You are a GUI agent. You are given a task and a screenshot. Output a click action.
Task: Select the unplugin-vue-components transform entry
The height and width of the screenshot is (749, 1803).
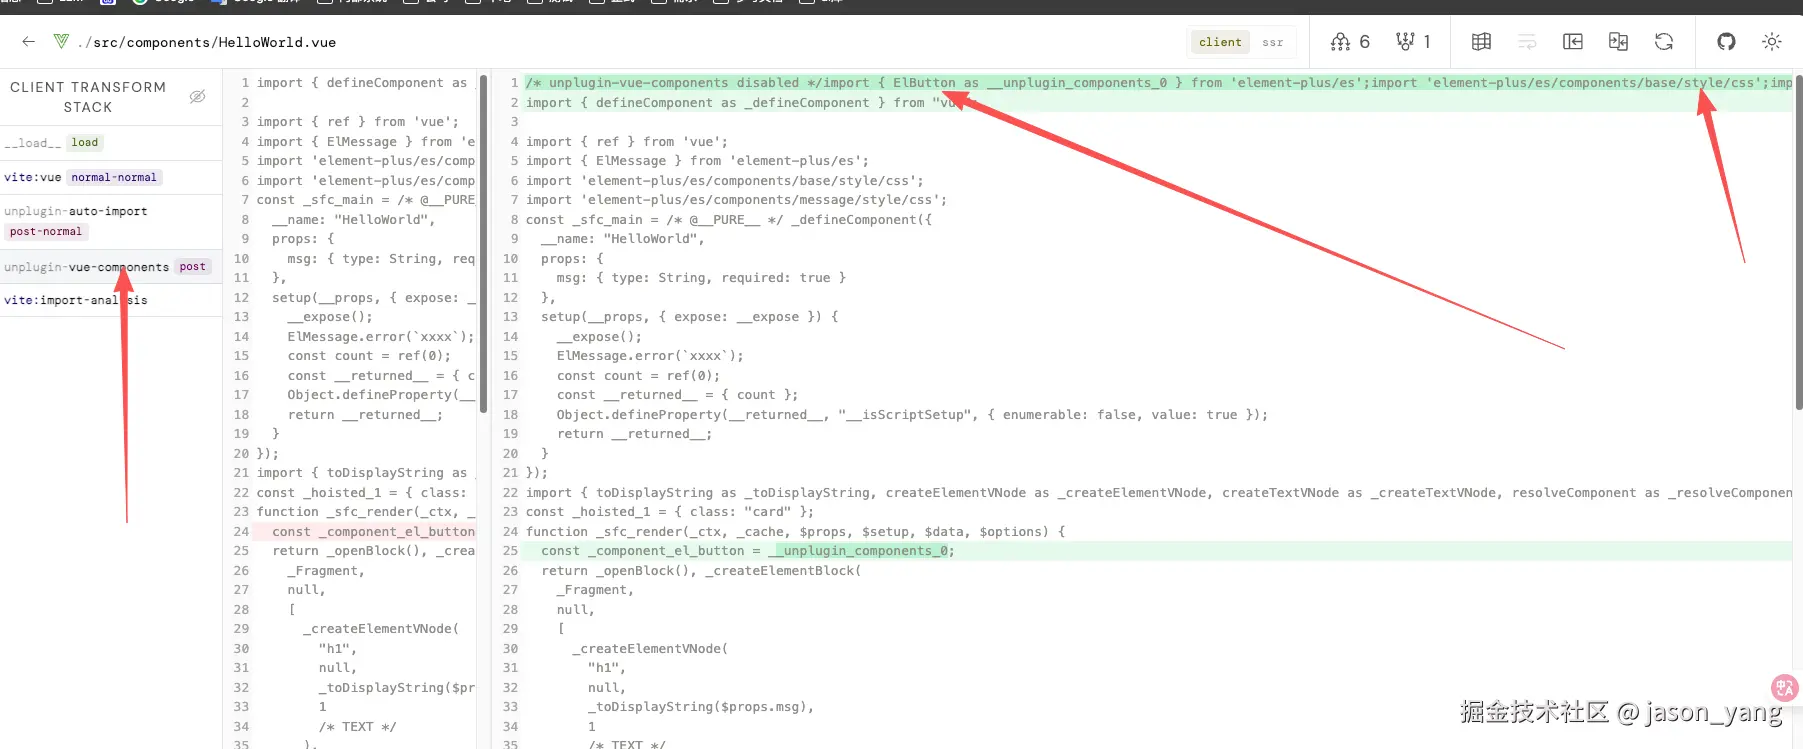tap(110, 267)
